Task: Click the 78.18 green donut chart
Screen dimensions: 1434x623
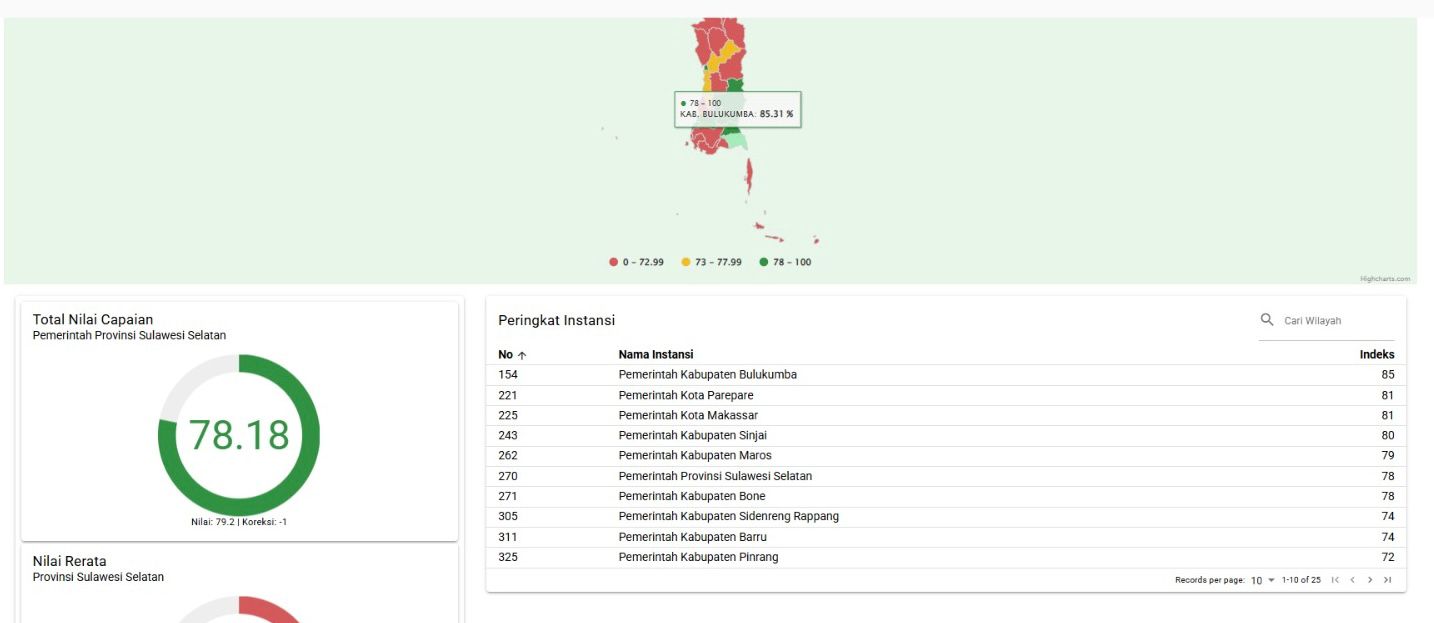Action: pos(239,435)
